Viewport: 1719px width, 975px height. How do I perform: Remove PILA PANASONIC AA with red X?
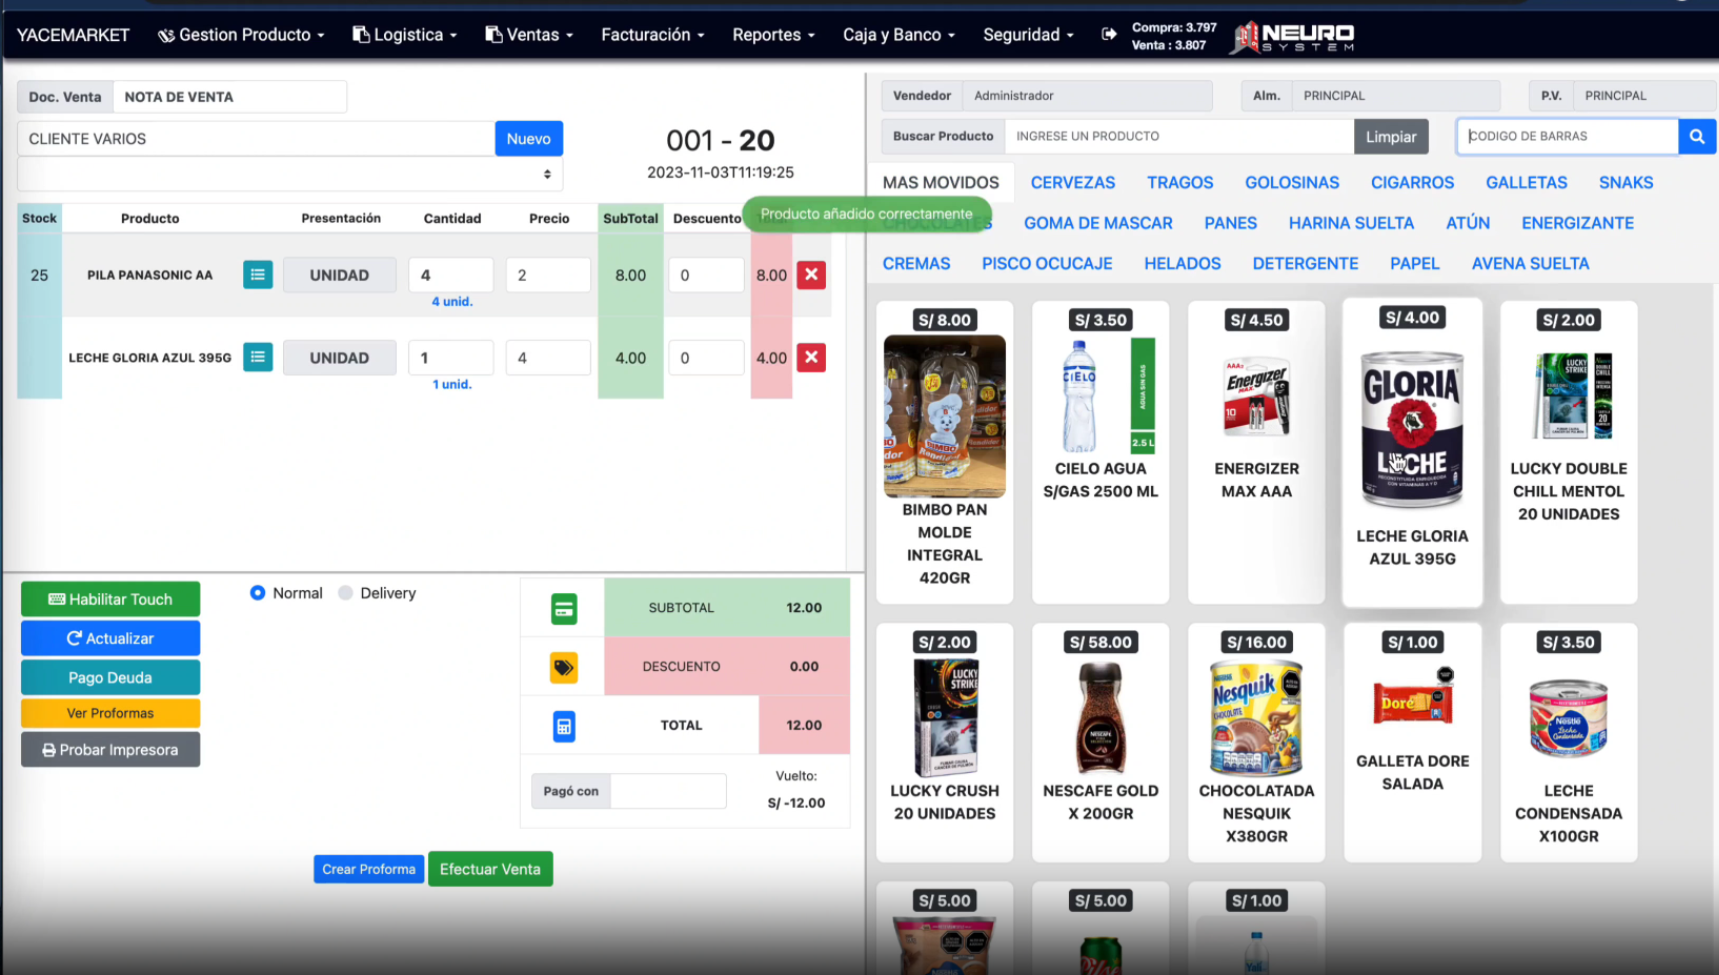pos(811,274)
